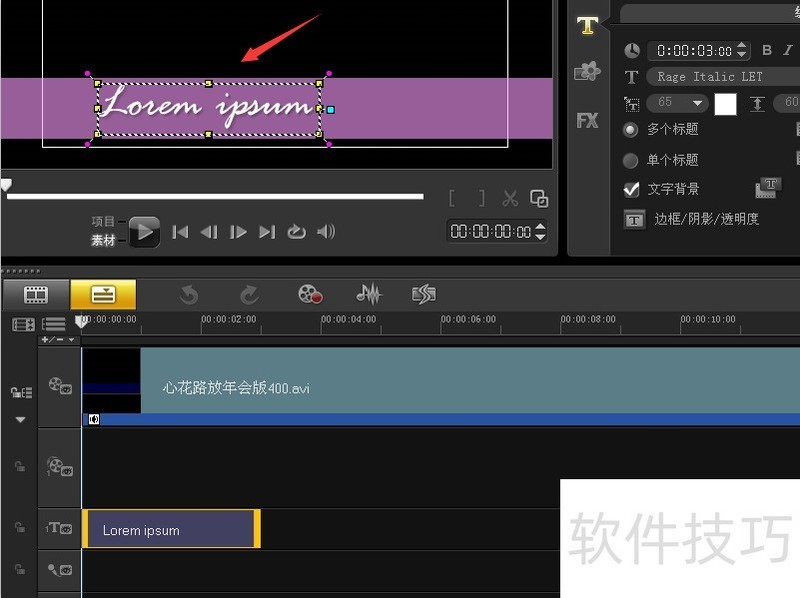Select 素材 playback mode
The width and height of the screenshot is (800, 598).
click(103, 240)
